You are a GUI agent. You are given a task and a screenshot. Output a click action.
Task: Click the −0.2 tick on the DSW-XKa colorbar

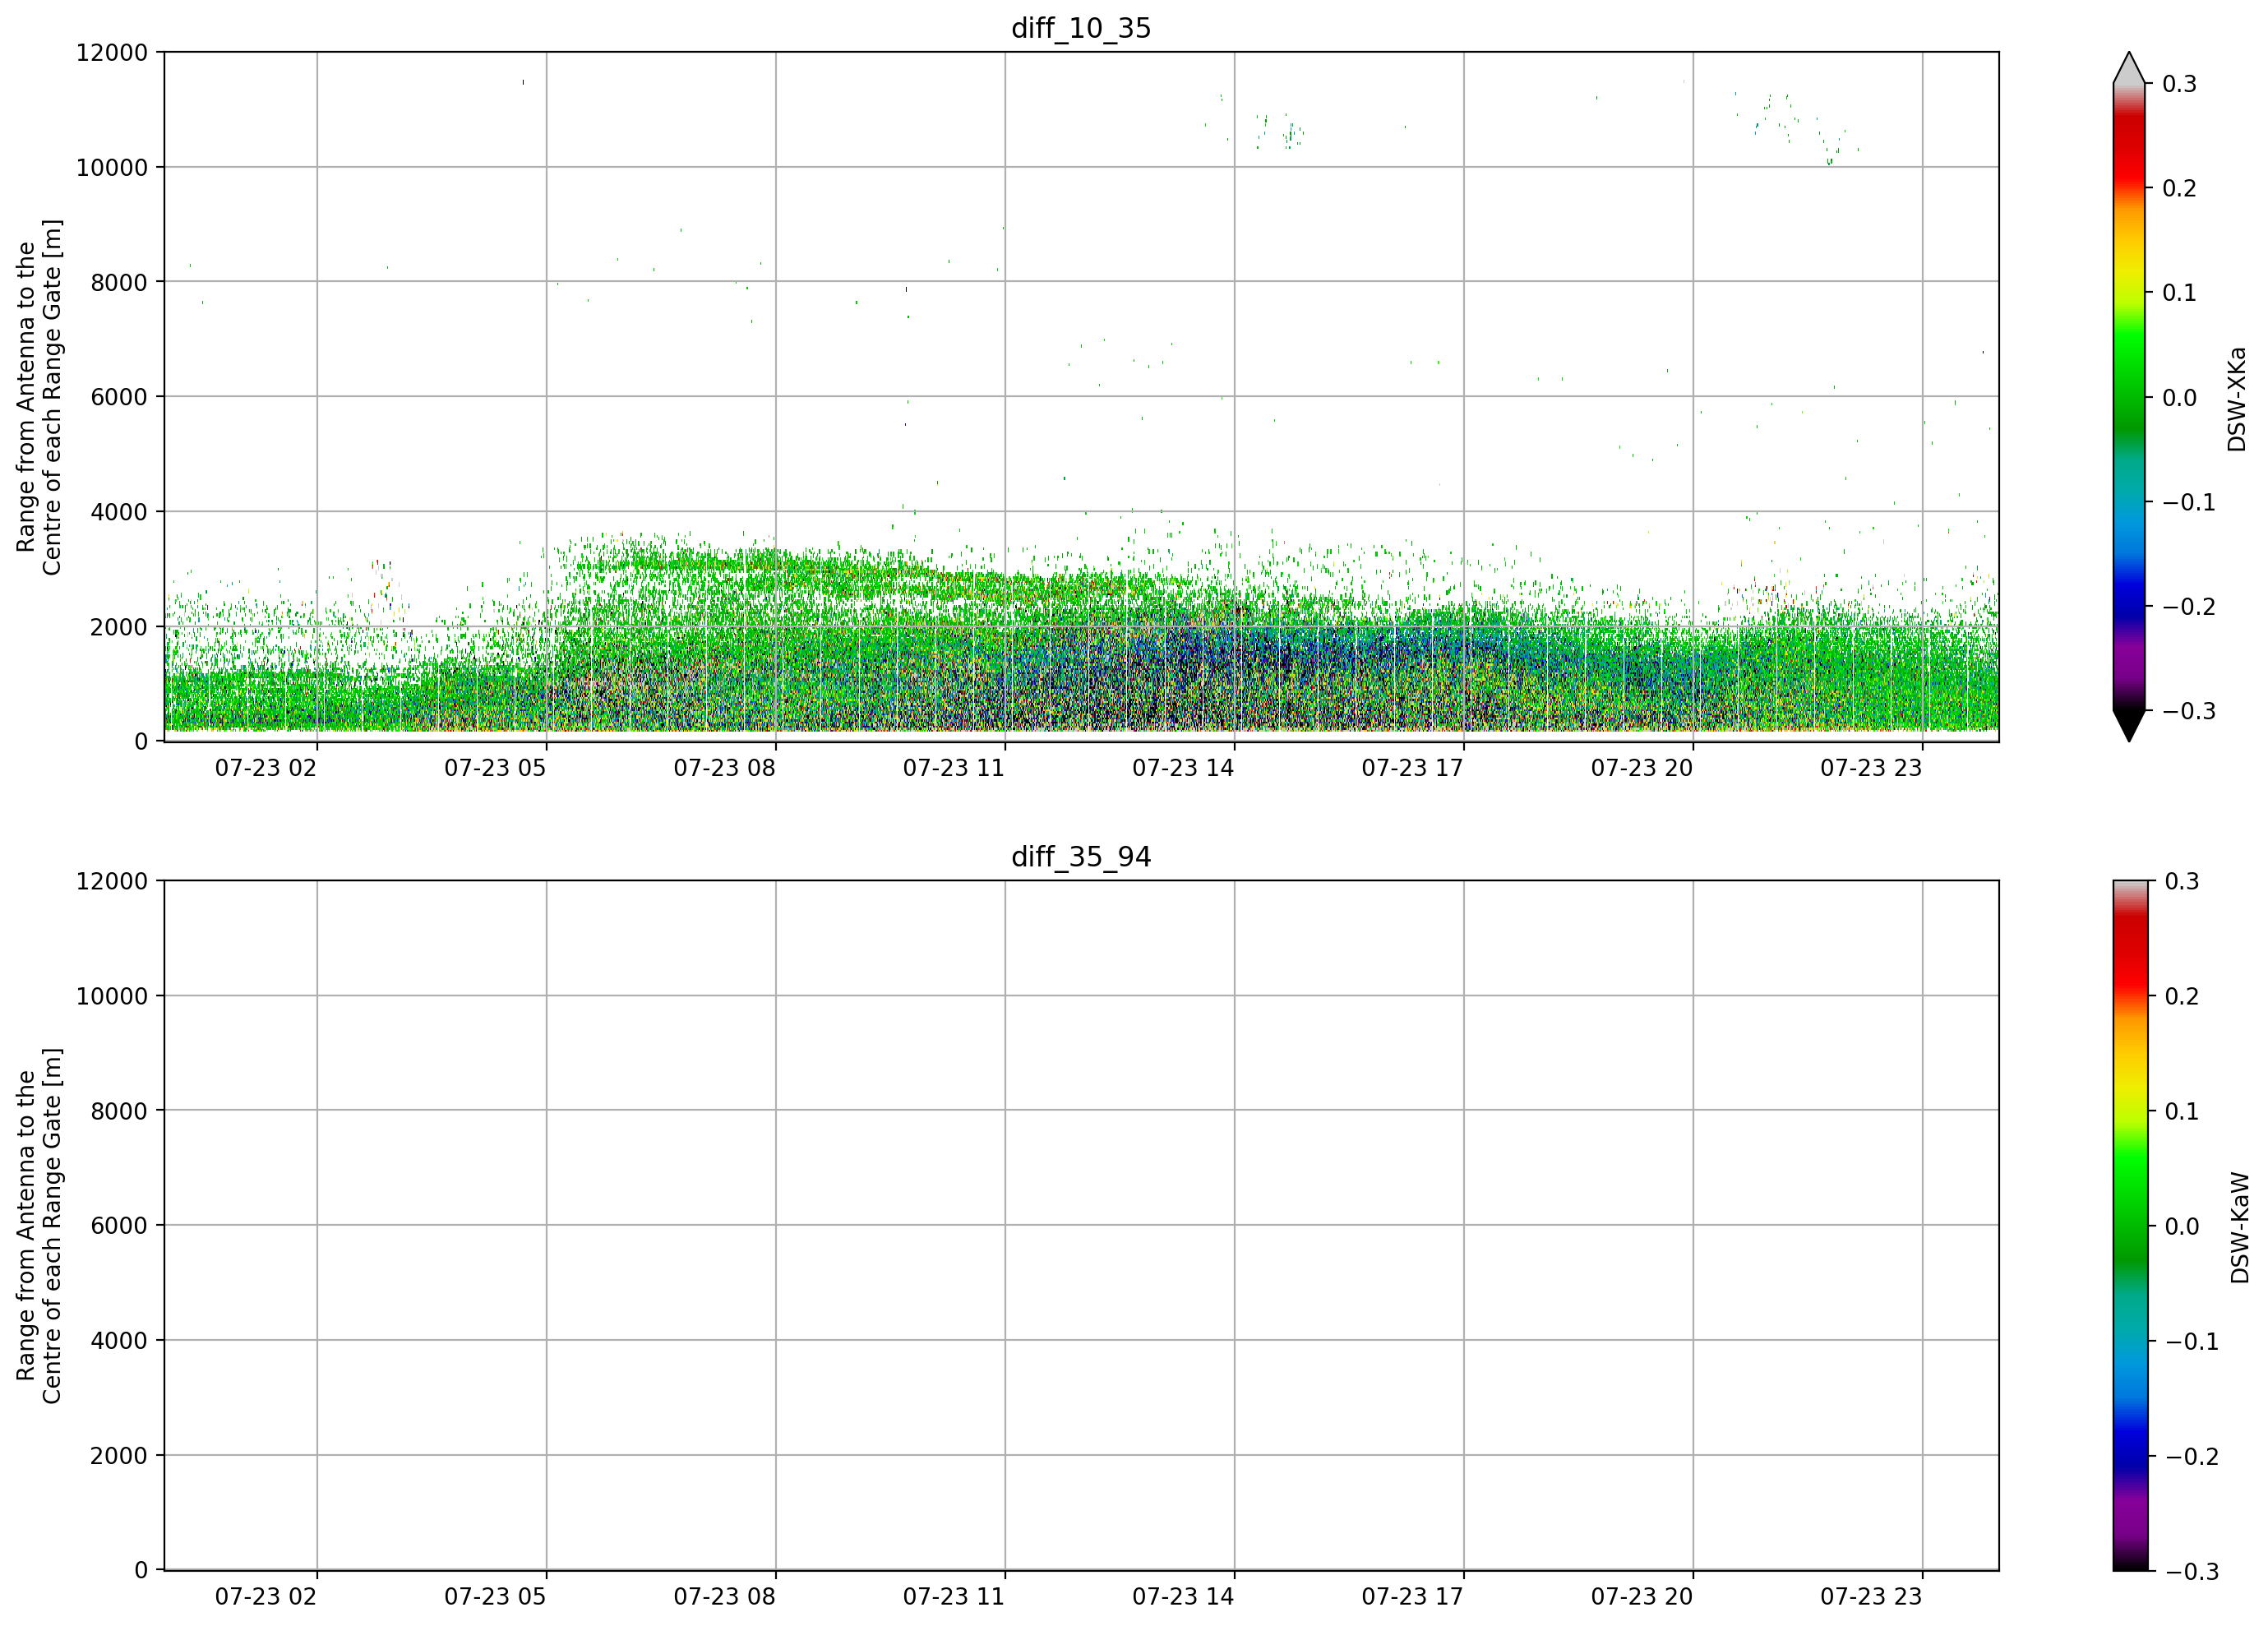[x=2189, y=607]
